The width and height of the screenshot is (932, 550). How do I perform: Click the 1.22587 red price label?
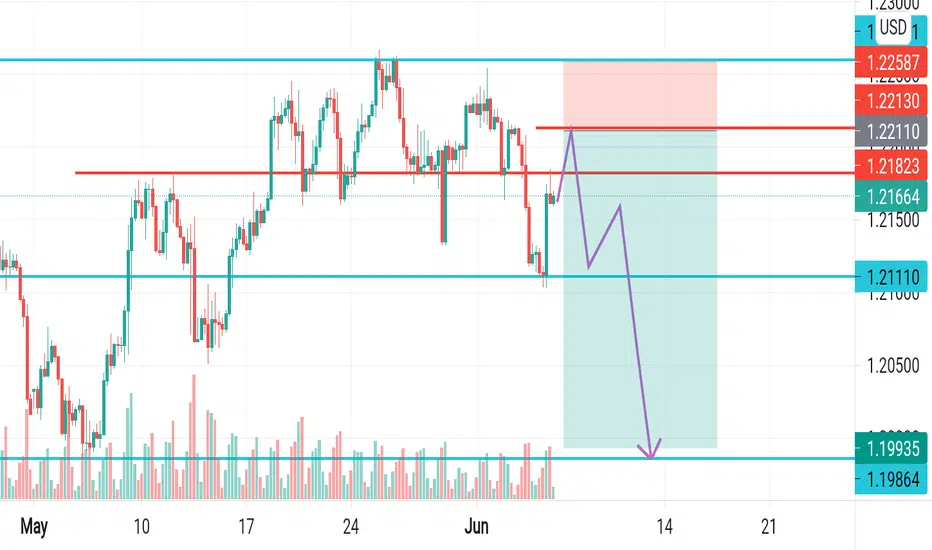coord(891,62)
